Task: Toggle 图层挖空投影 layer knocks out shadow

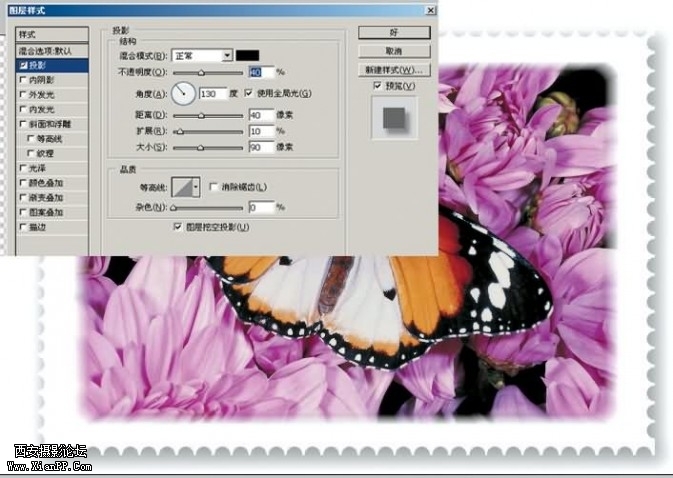Action: pos(177,227)
